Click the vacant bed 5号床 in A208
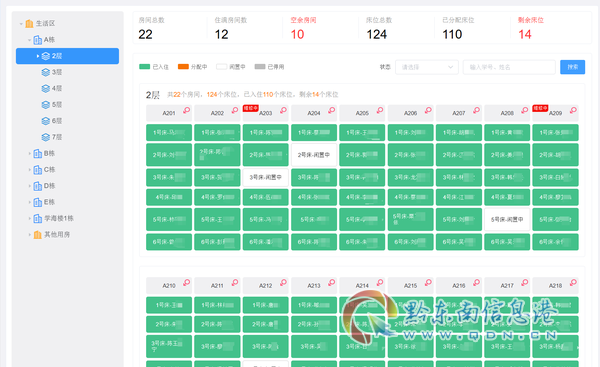 pyautogui.click(x=507, y=219)
